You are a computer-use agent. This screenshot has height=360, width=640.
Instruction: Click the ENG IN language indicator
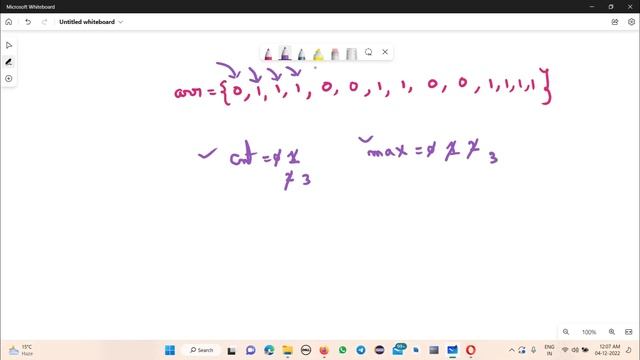tap(549, 350)
